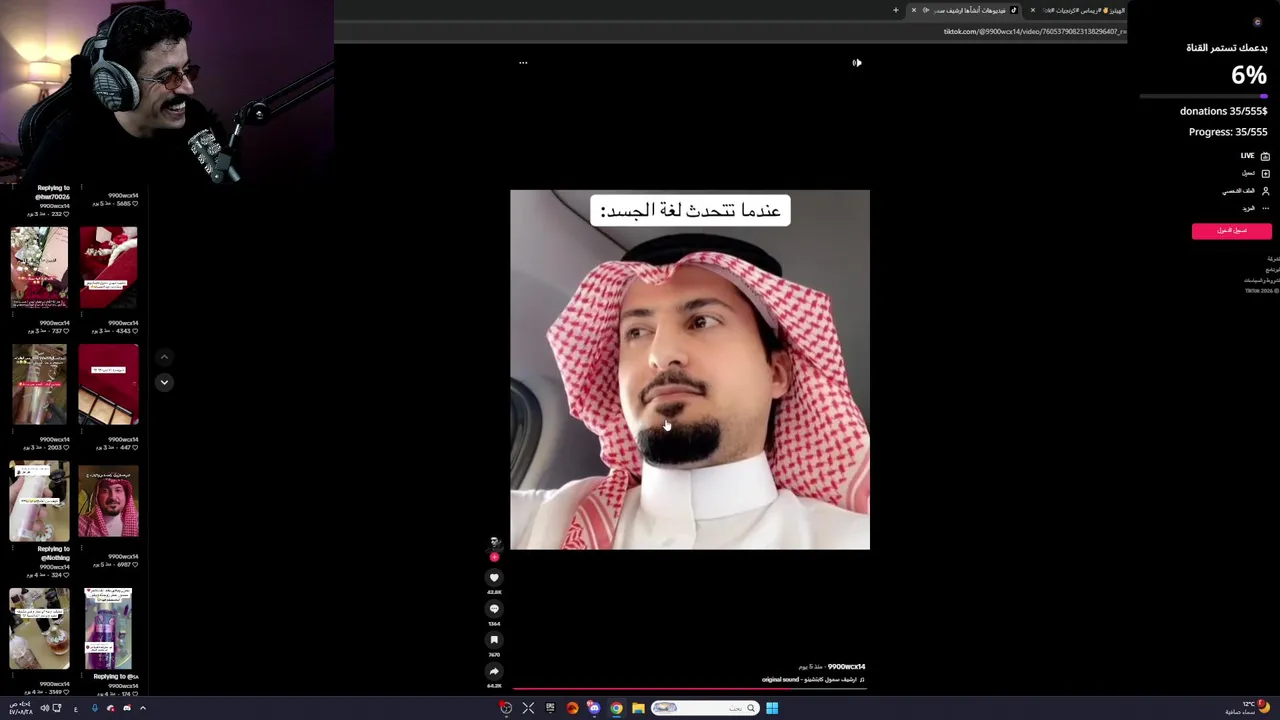Click the 'Progress: 35/555' text
This screenshot has height=720, width=1280.
click(x=1228, y=132)
